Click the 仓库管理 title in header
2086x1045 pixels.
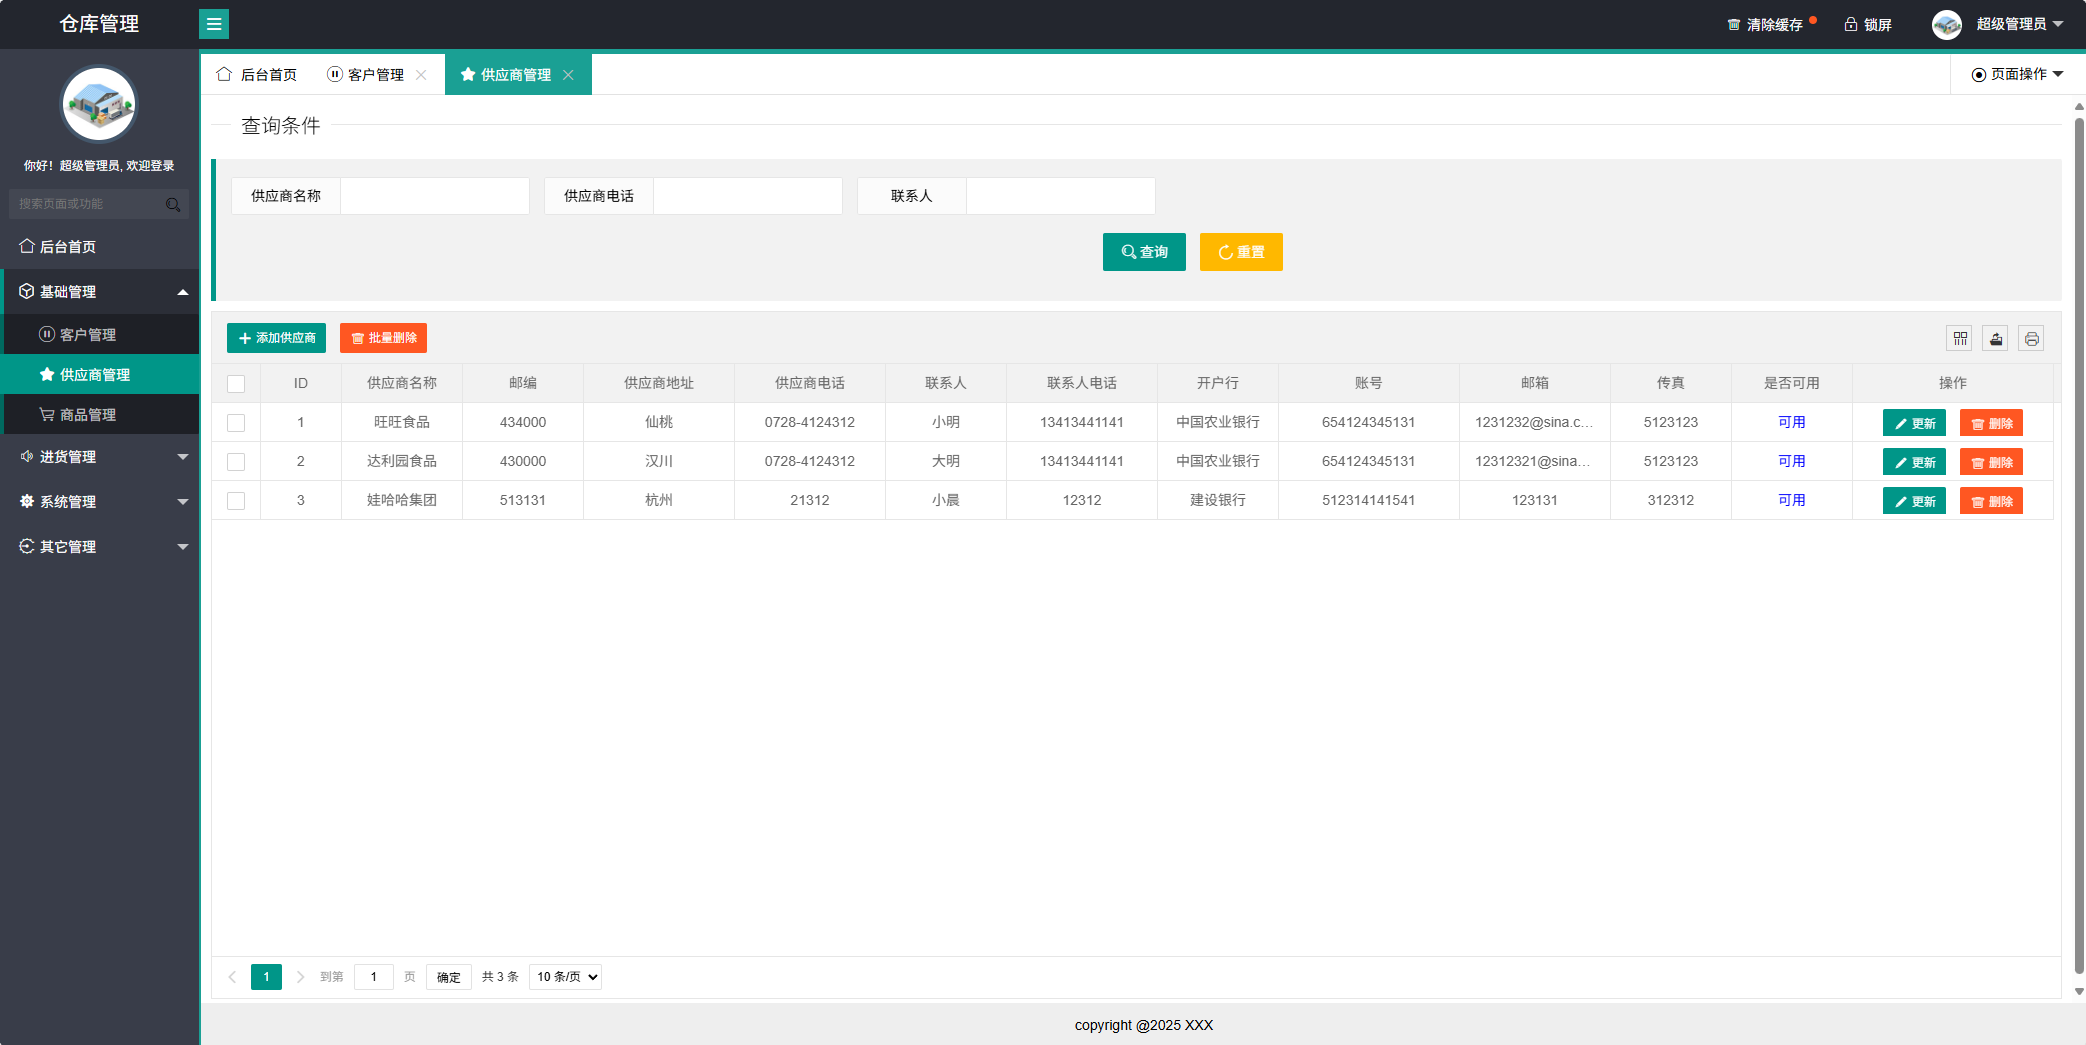point(99,24)
